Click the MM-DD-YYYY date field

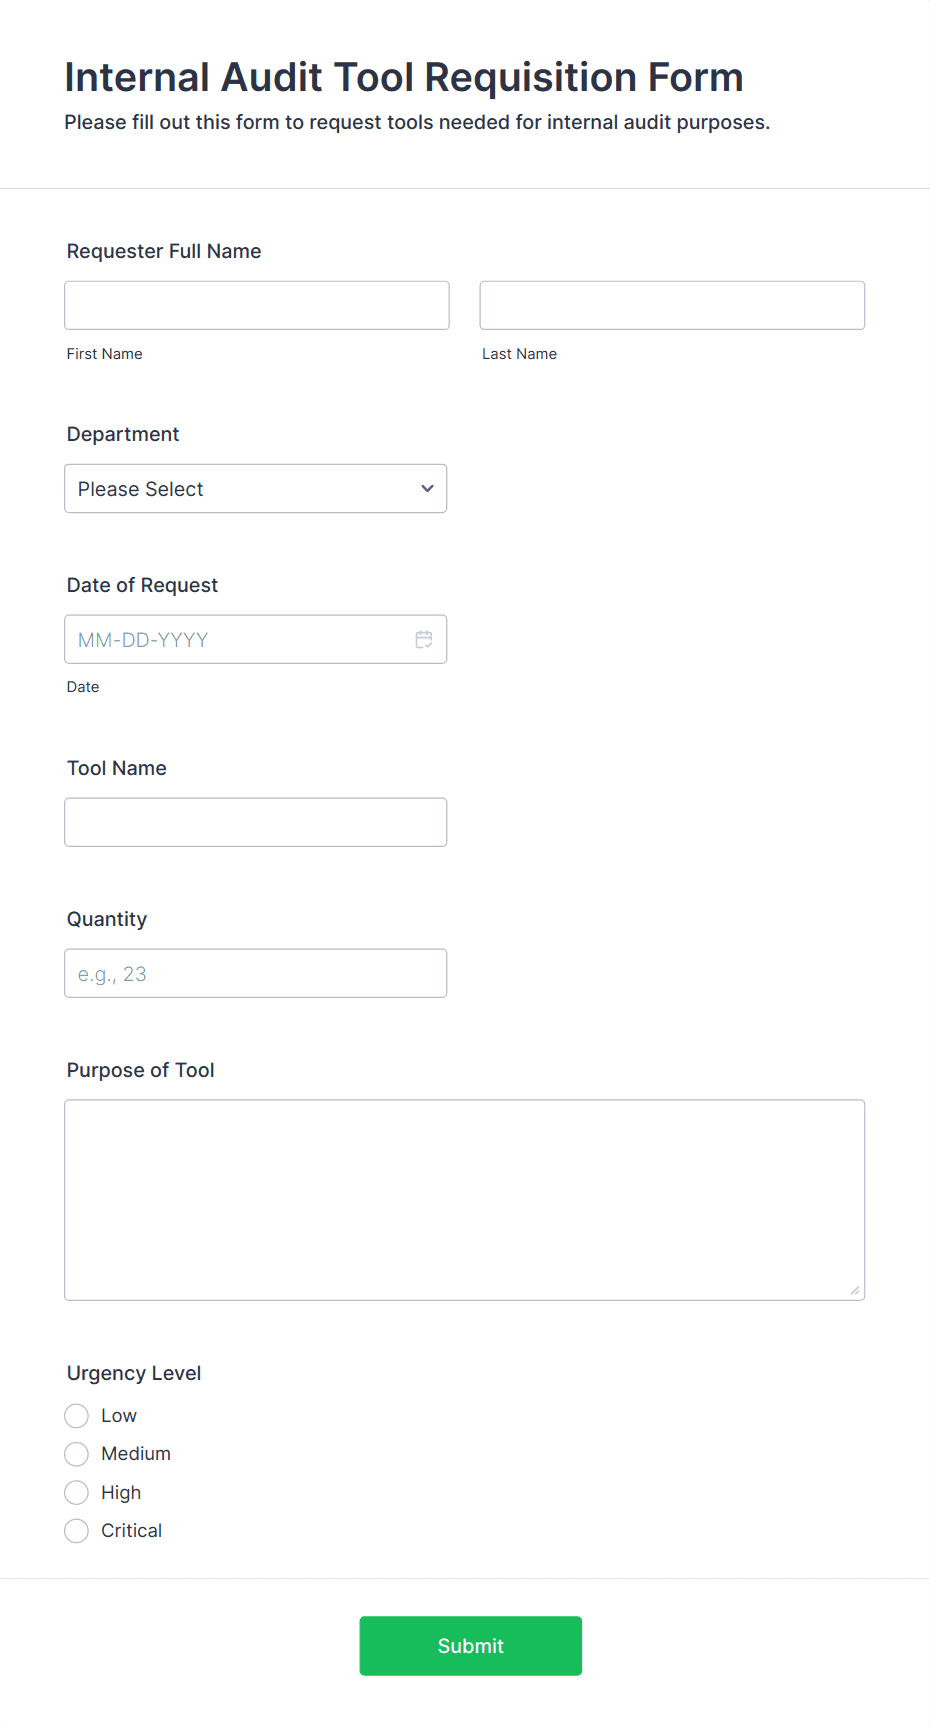(x=256, y=639)
